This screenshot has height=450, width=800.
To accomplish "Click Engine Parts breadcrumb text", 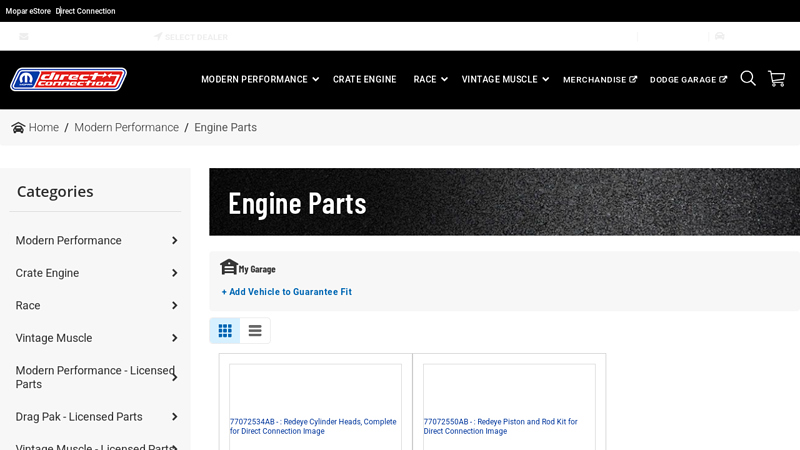I will tap(226, 128).
